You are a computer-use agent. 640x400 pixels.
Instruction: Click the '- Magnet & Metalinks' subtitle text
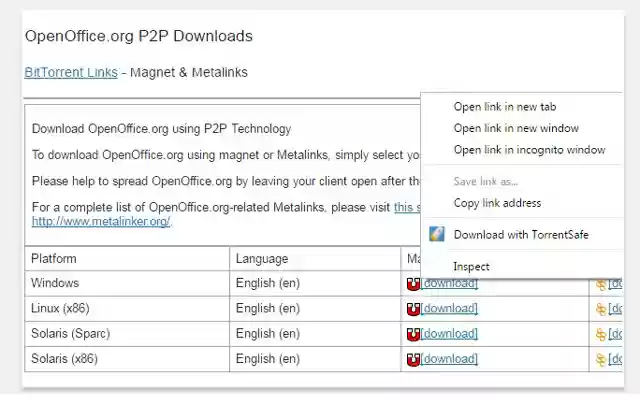point(185,72)
